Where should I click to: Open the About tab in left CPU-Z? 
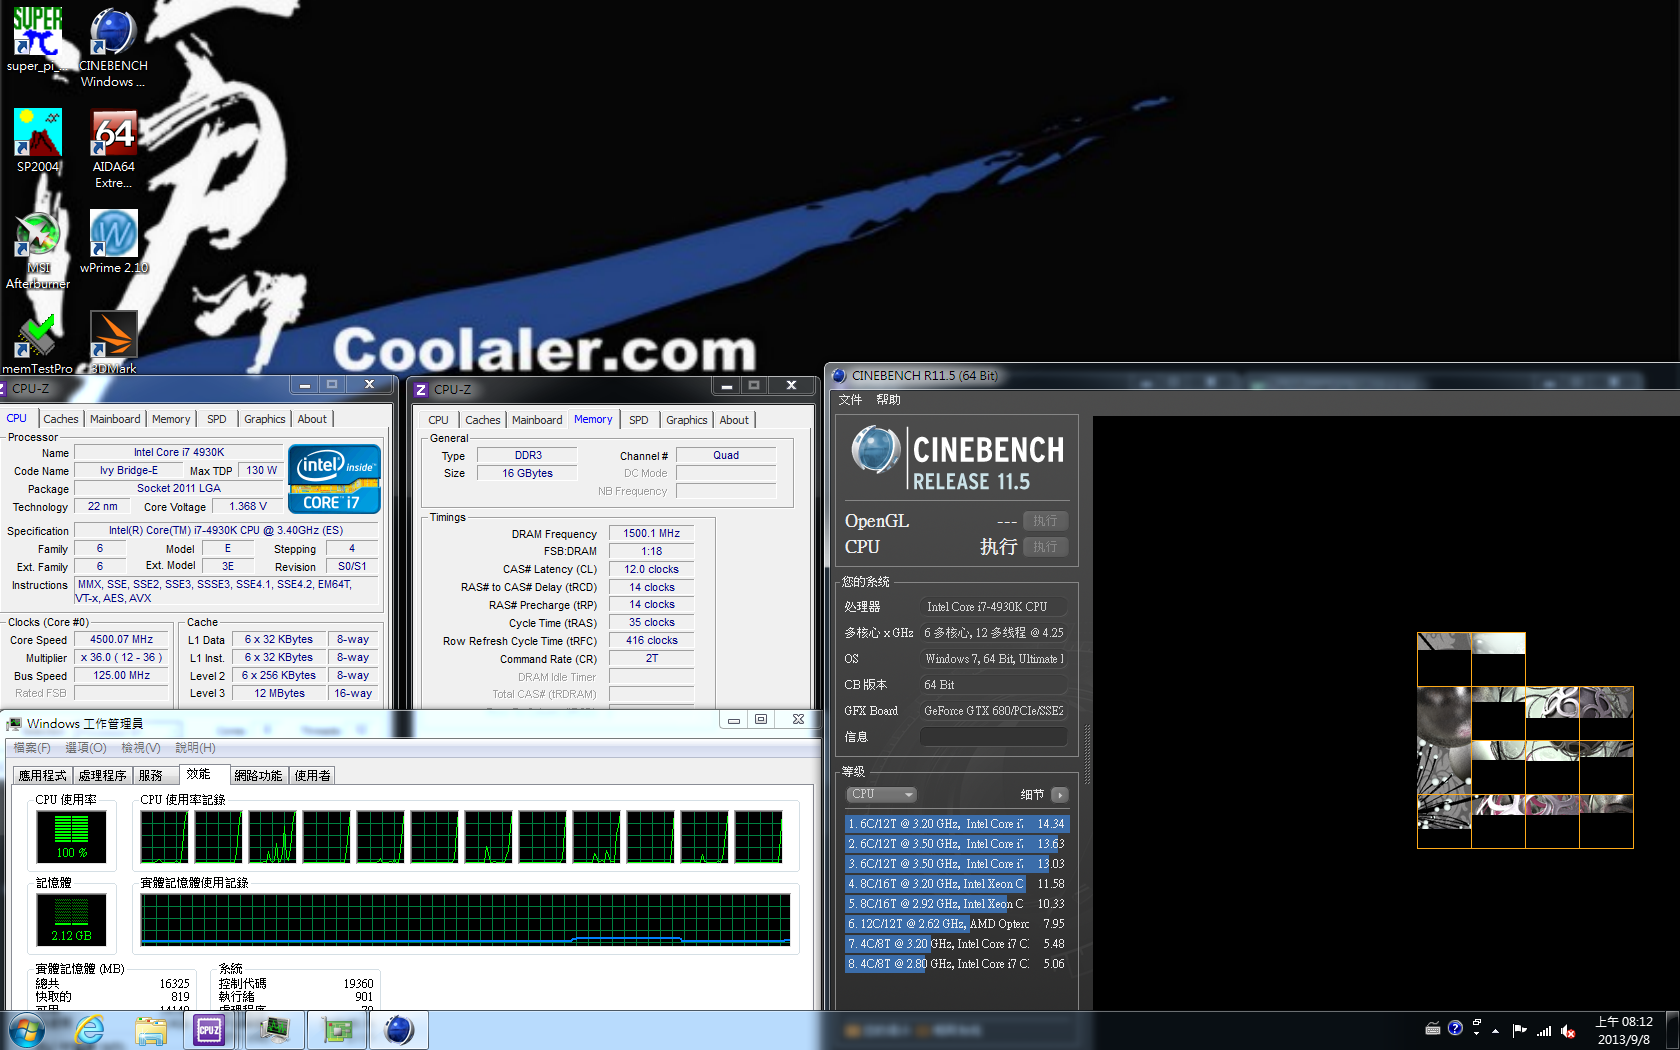312,419
